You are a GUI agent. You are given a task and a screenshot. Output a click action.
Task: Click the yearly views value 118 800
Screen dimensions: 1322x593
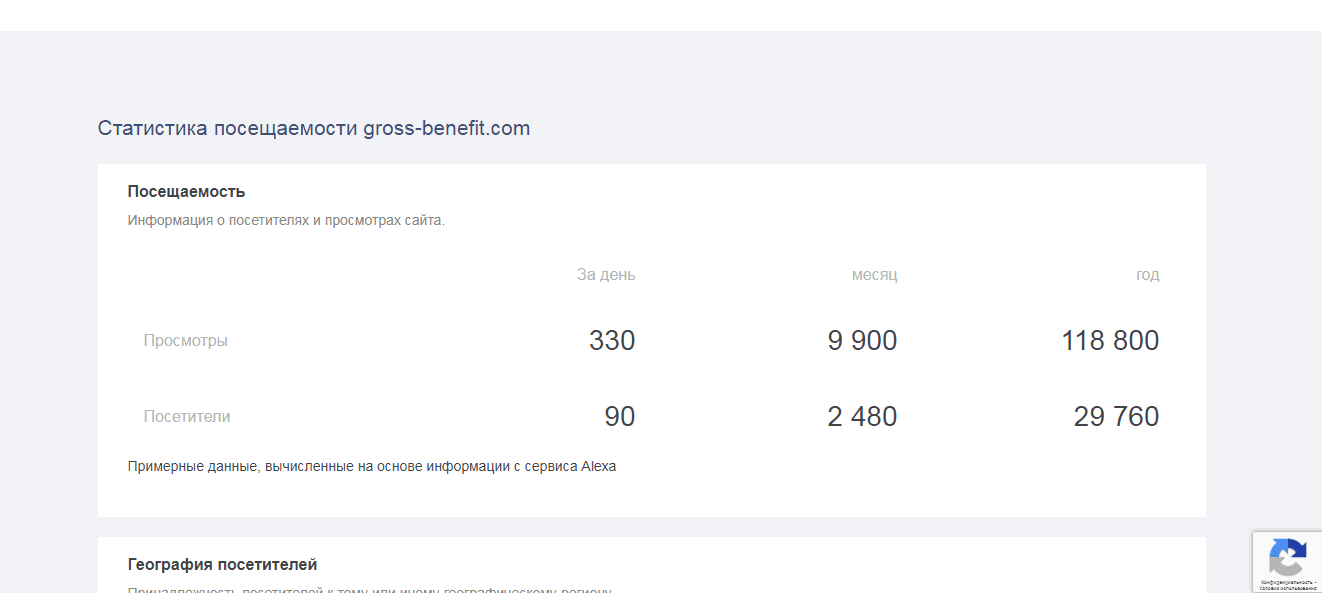pos(1110,340)
